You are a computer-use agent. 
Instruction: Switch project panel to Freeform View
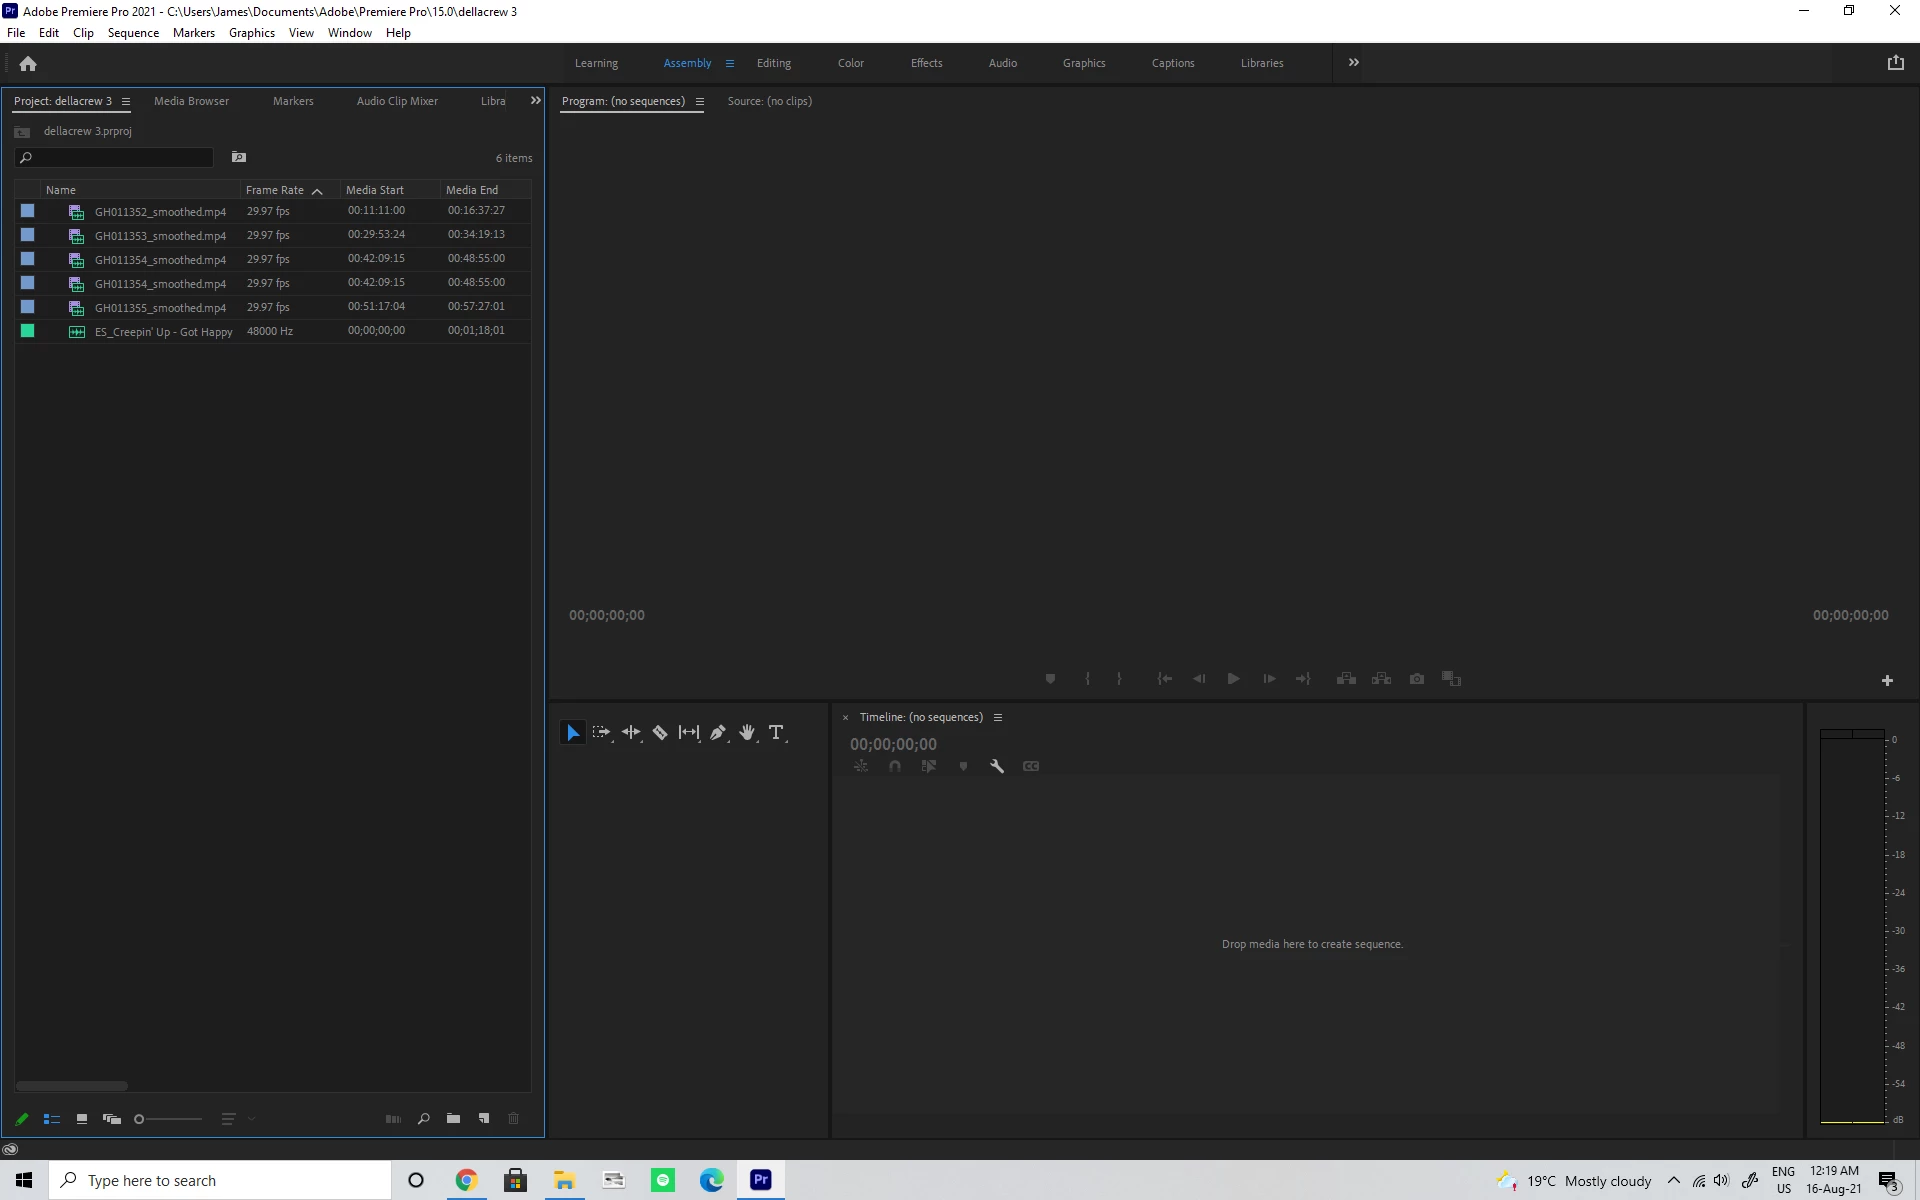coord(112,1119)
